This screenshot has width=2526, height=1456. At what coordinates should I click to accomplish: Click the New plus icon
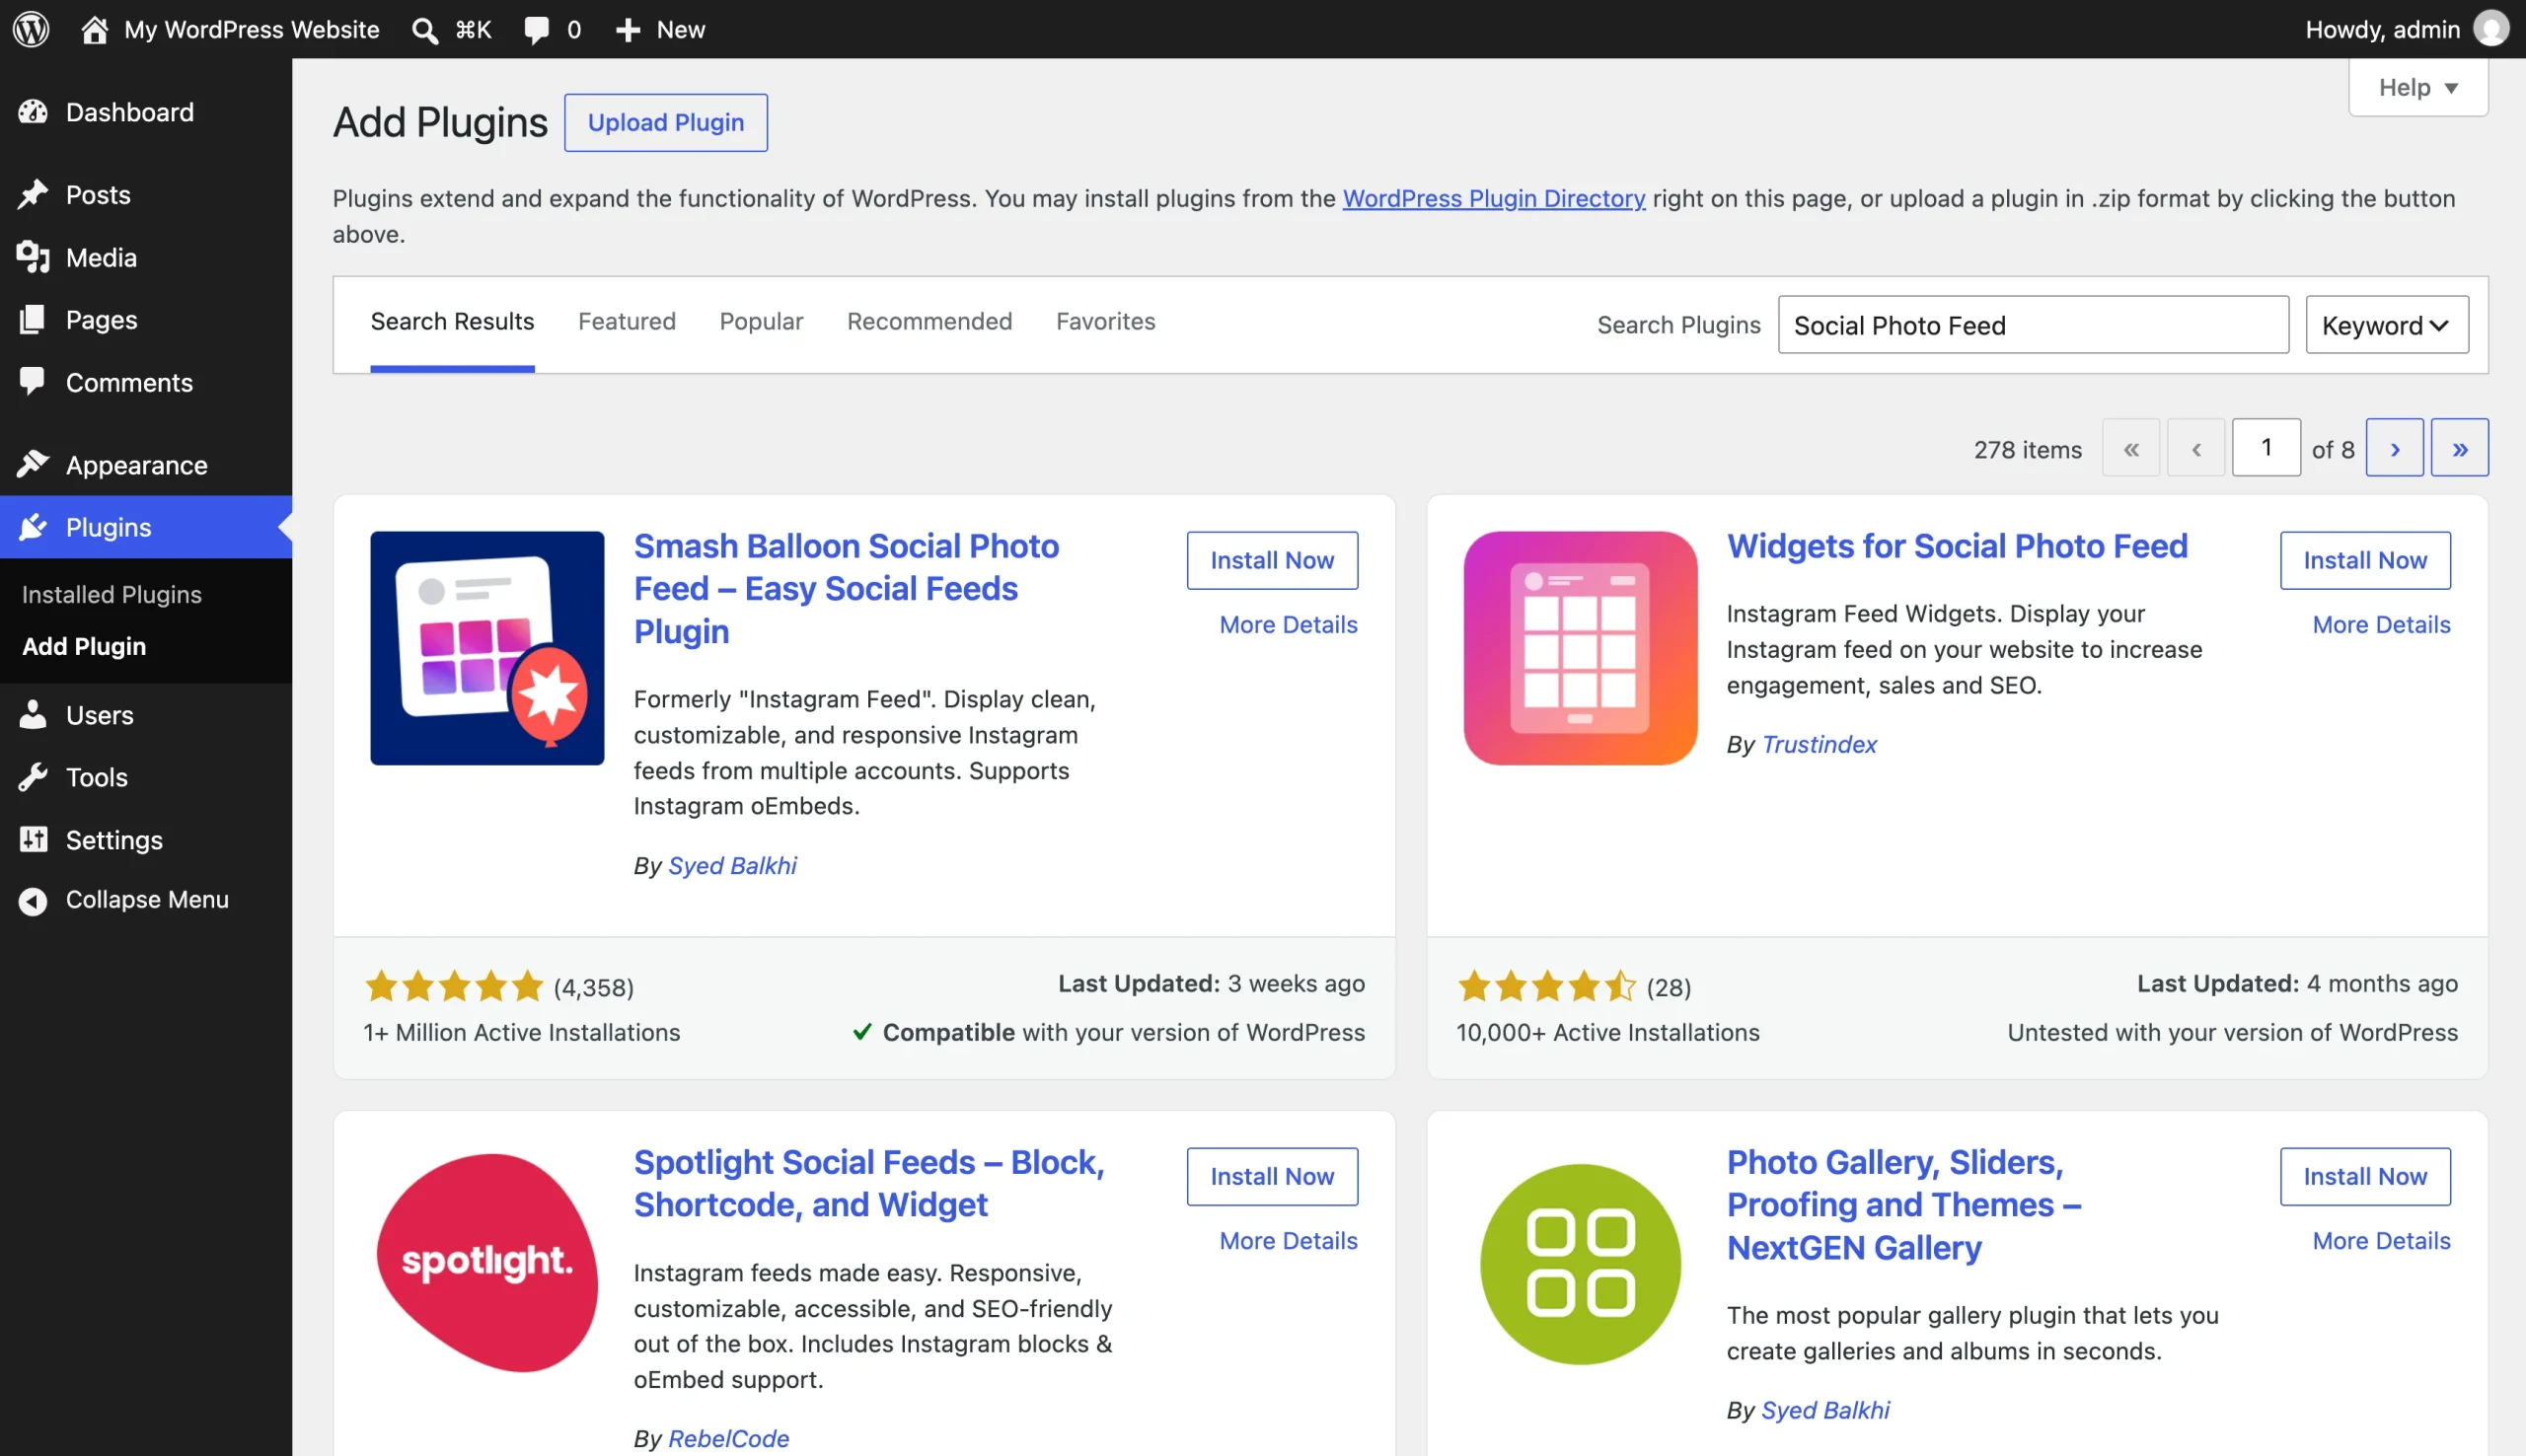[628, 30]
